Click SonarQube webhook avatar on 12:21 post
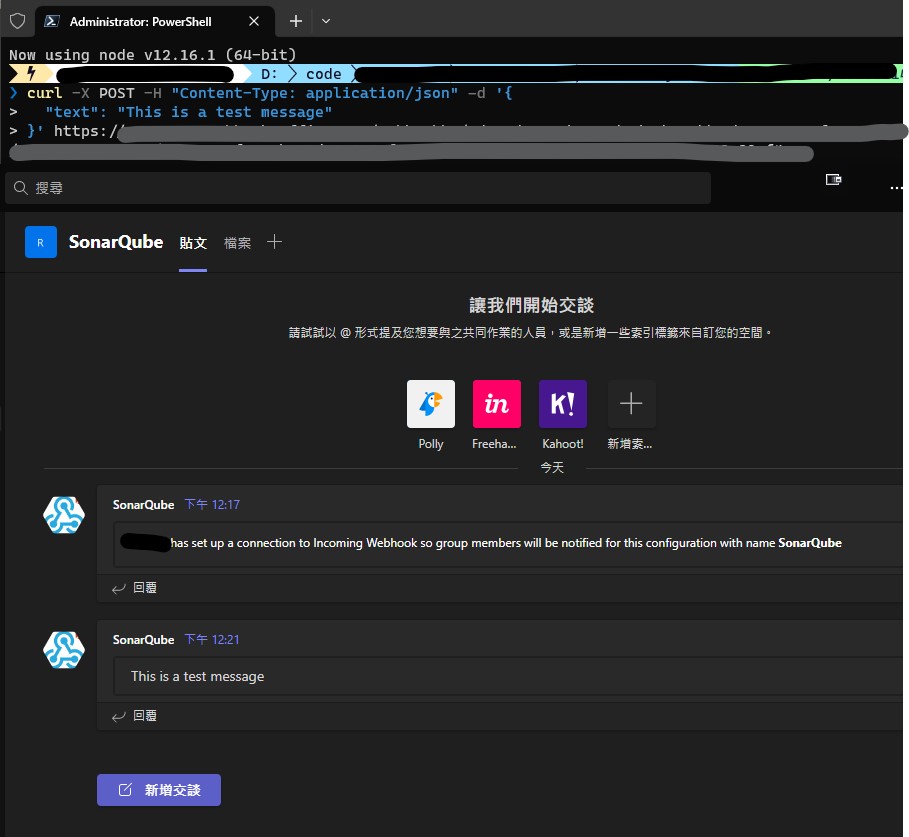 click(64, 650)
